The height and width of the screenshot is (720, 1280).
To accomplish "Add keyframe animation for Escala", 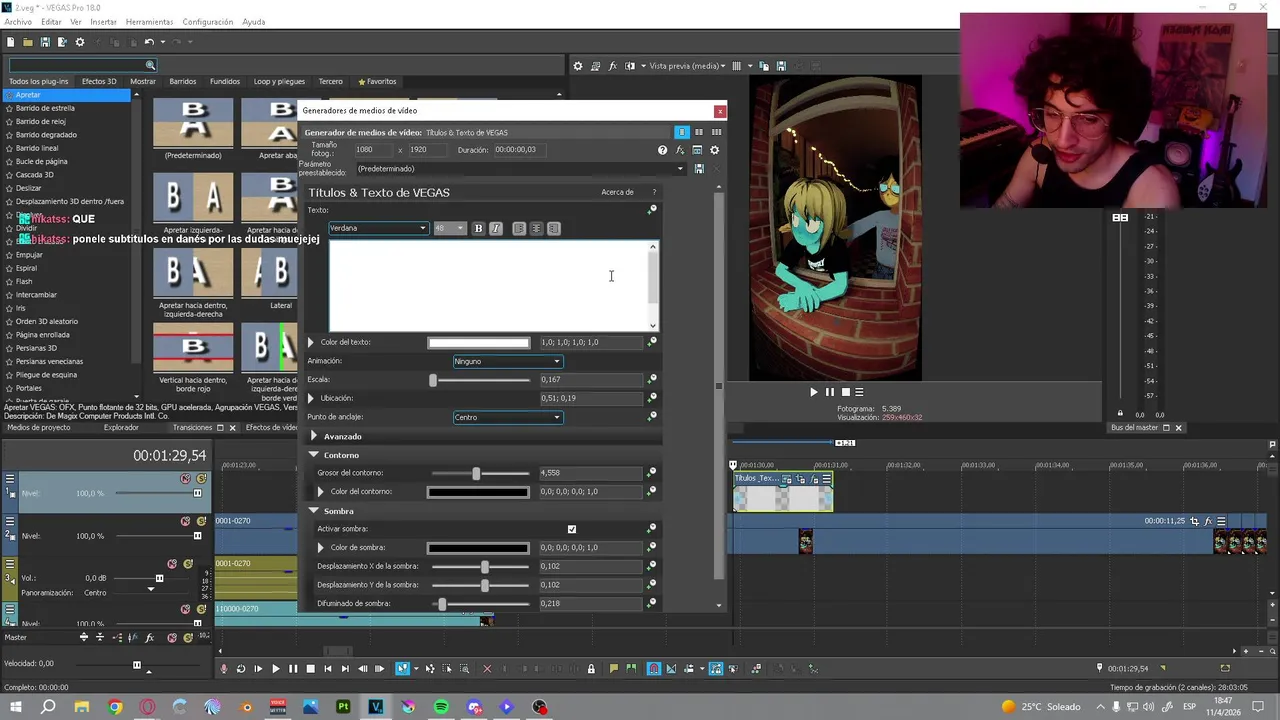I will [652, 379].
